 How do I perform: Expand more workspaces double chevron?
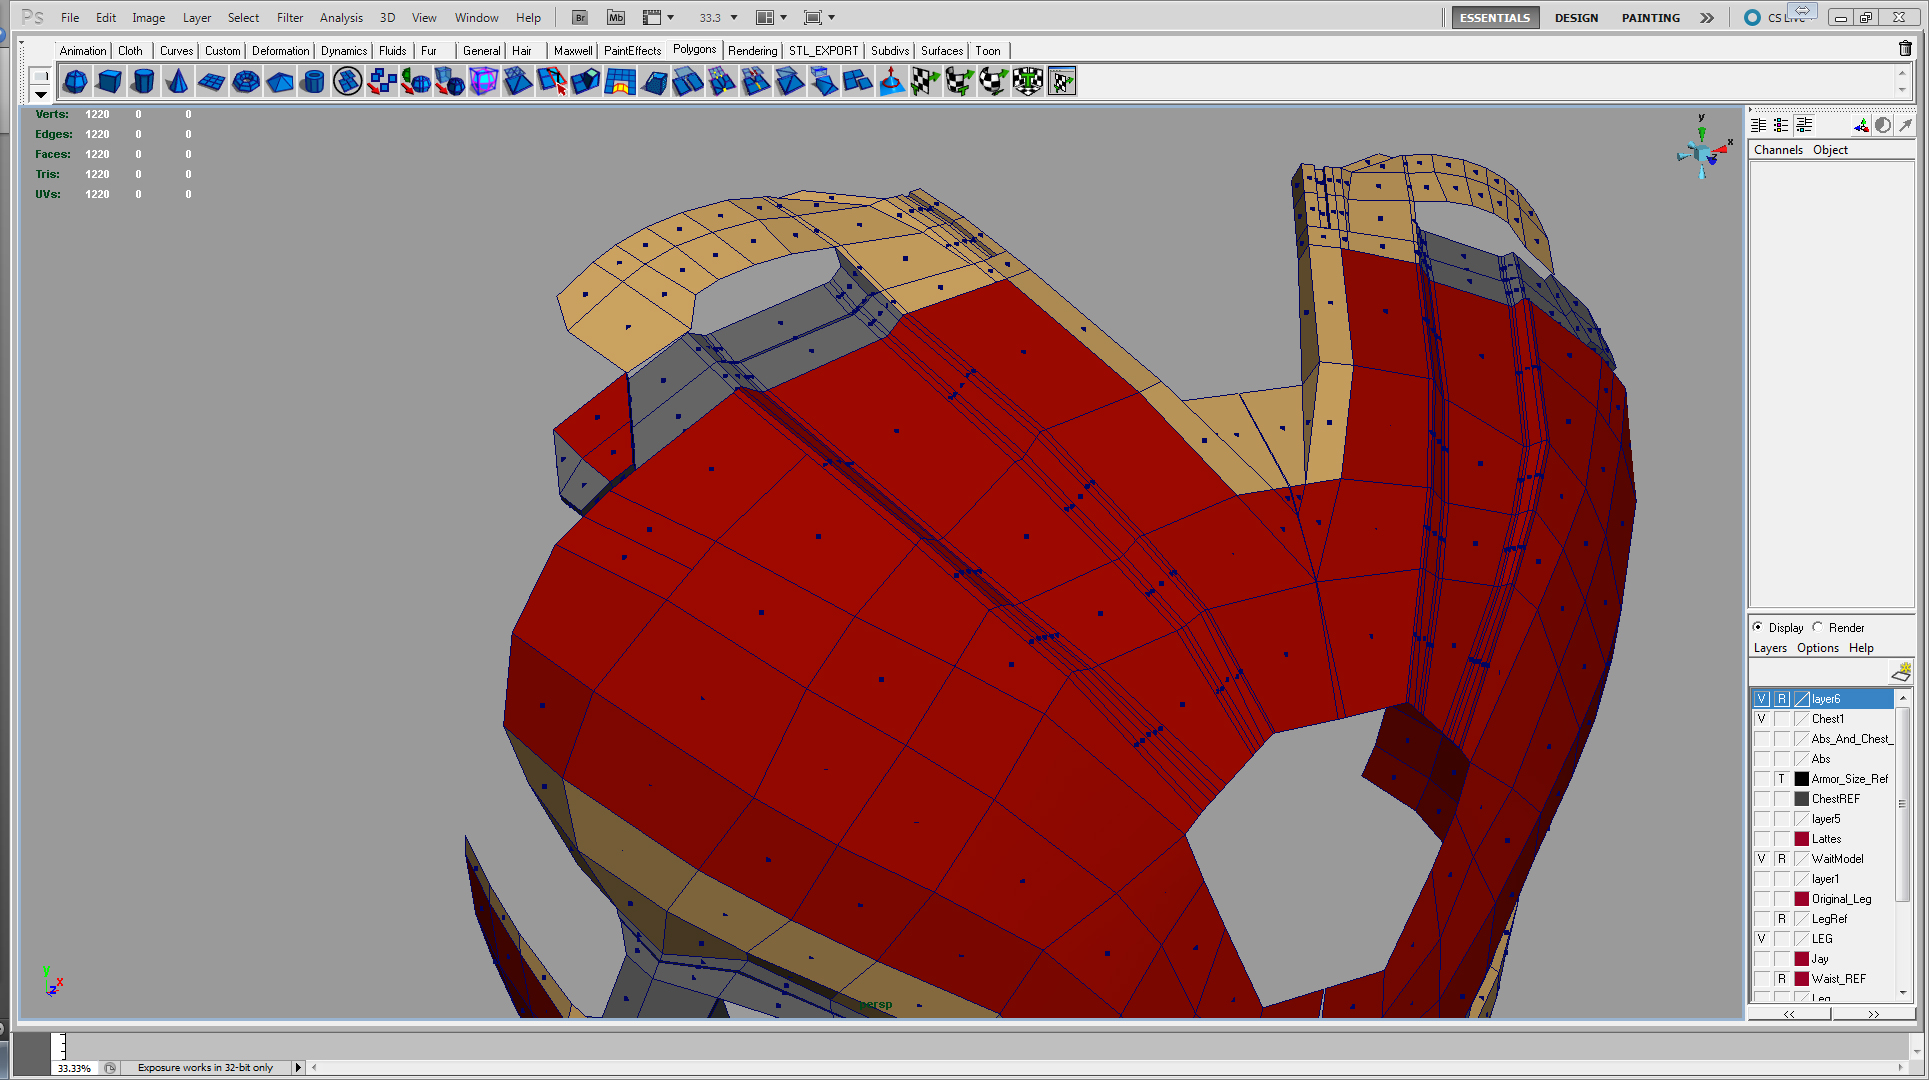click(x=1707, y=17)
